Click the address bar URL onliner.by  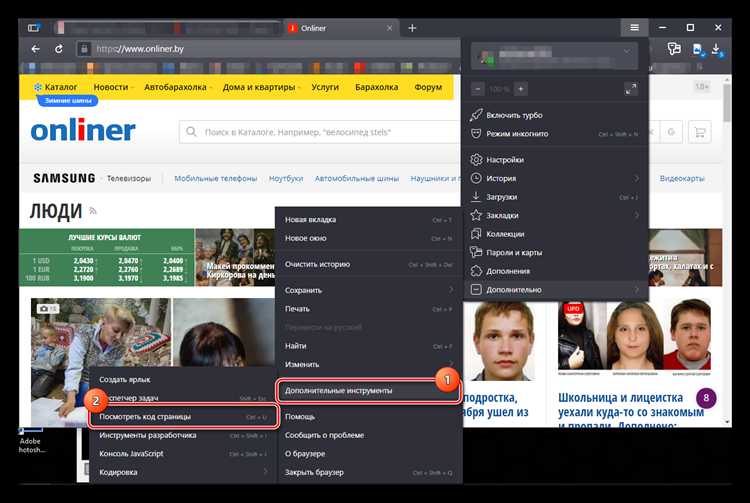(x=140, y=49)
